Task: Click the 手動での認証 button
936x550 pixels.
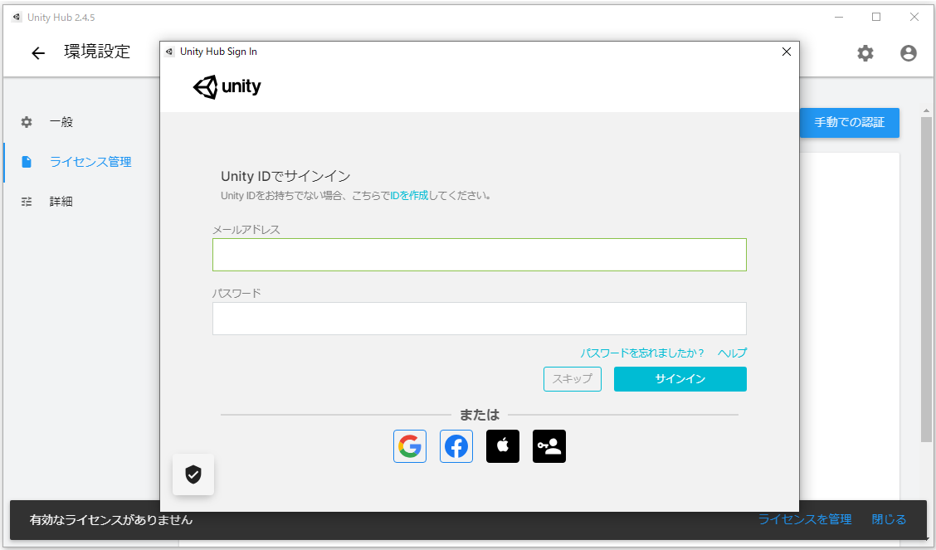Action: point(849,122)
